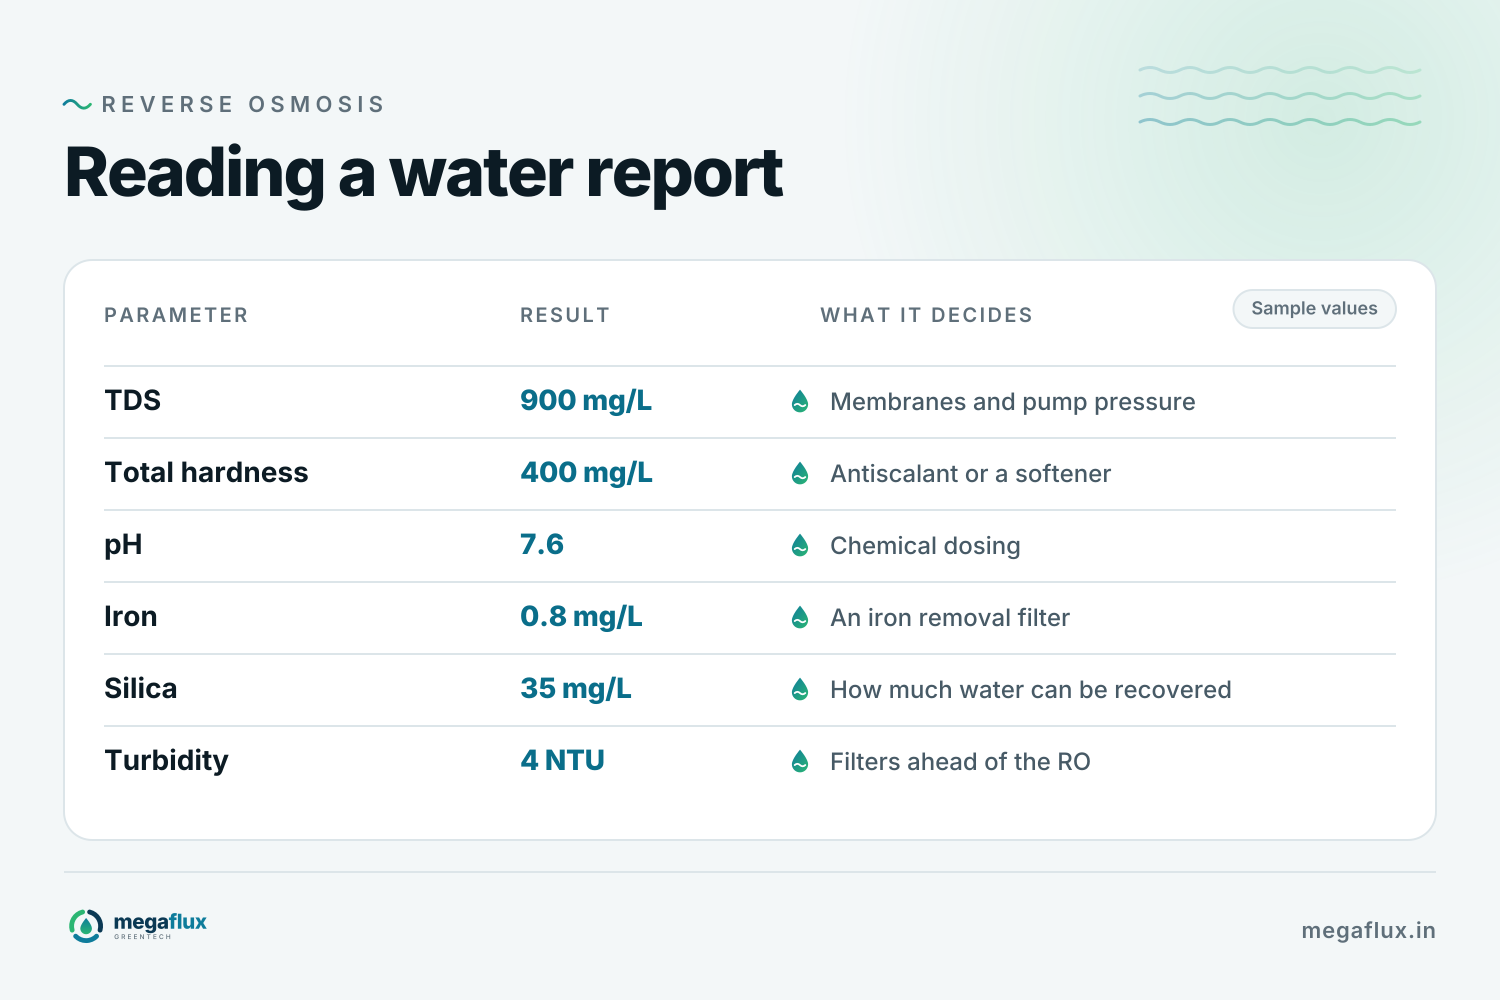Click the An iron removal filter text

(950, 618)
